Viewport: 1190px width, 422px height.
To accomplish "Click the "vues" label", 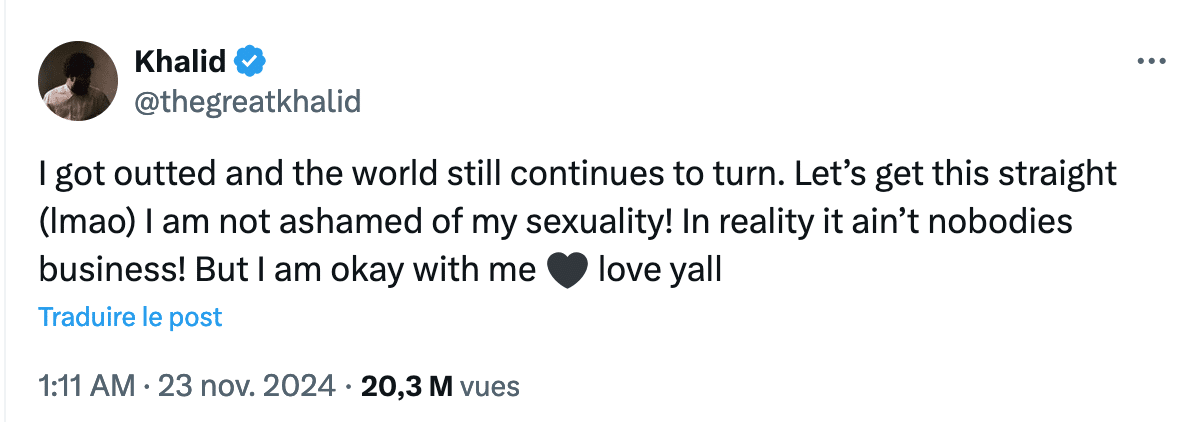I will [x=490, y=385].
